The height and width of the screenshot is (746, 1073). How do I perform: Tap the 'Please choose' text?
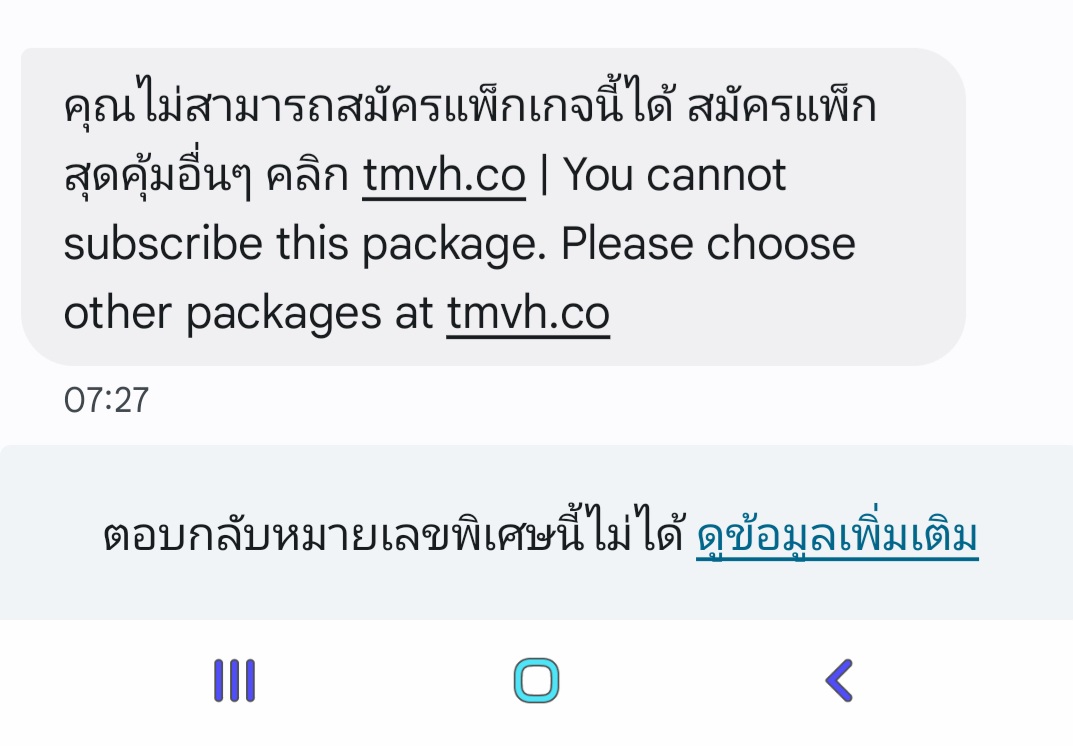point(708,244)
